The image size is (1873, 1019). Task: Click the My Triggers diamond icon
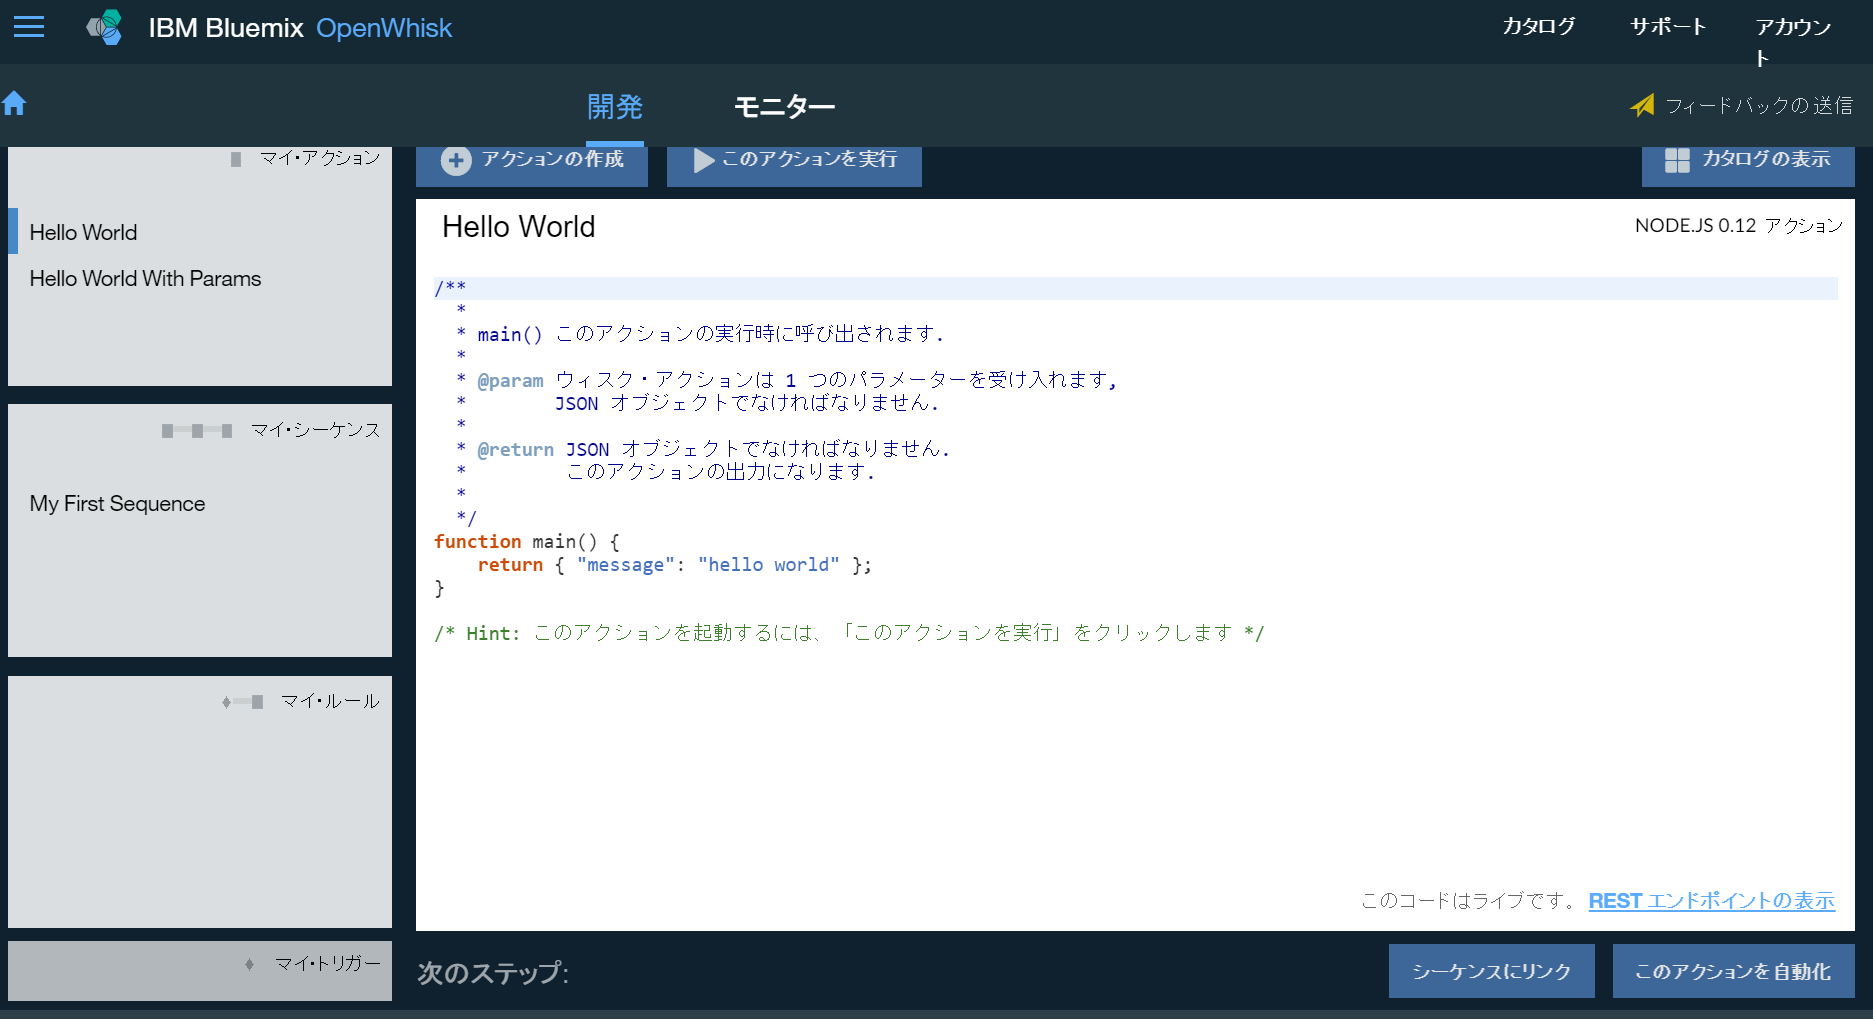pos(250,964)
